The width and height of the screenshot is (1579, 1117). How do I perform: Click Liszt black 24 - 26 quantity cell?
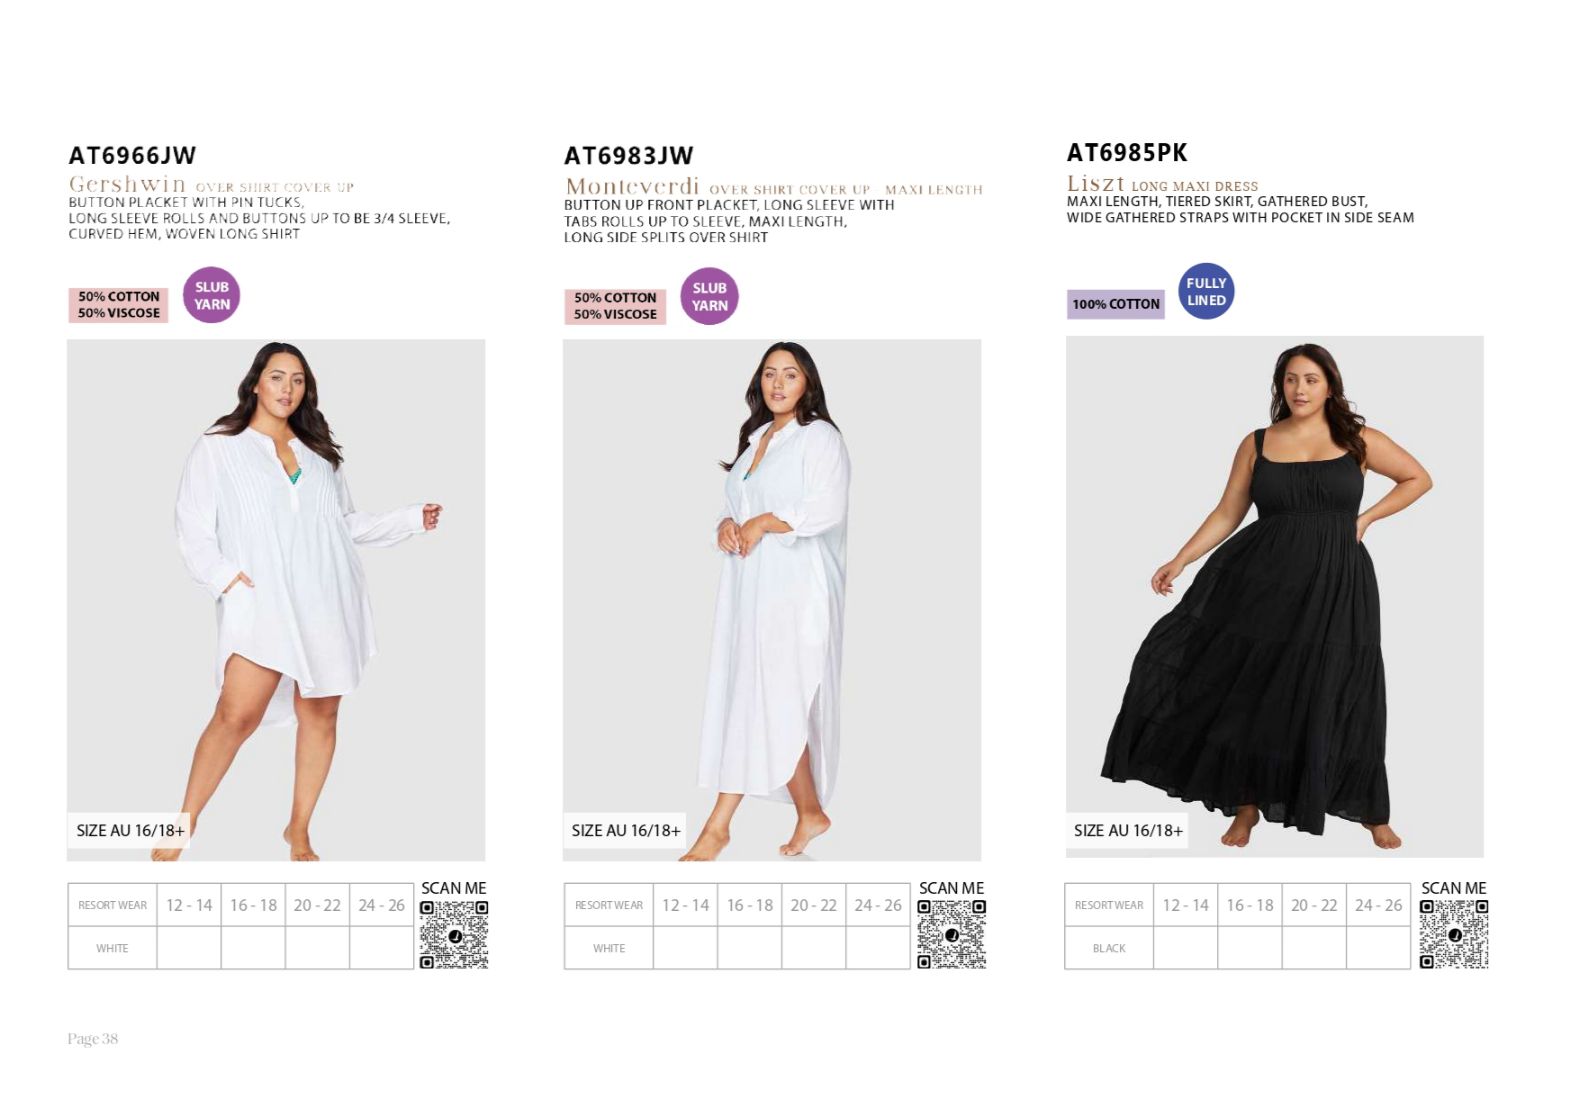pos(1379,948)
